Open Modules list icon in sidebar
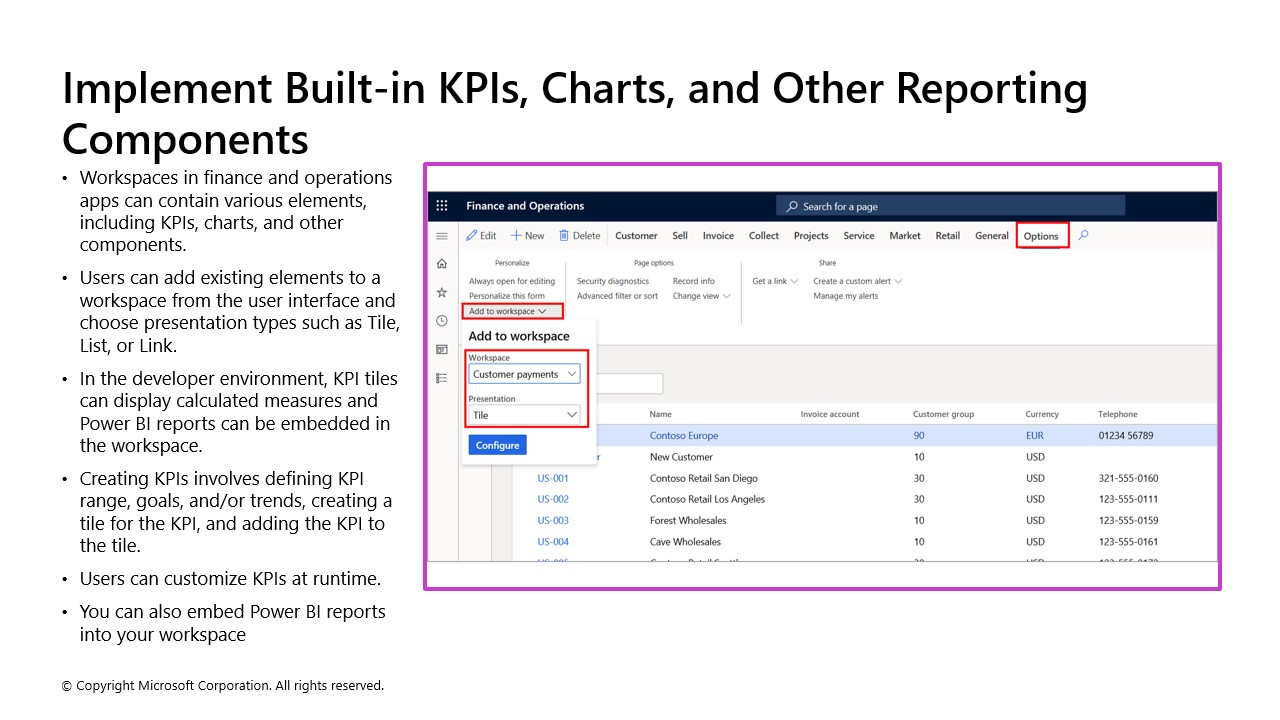1280x720 pixels. tap(442, 378)
